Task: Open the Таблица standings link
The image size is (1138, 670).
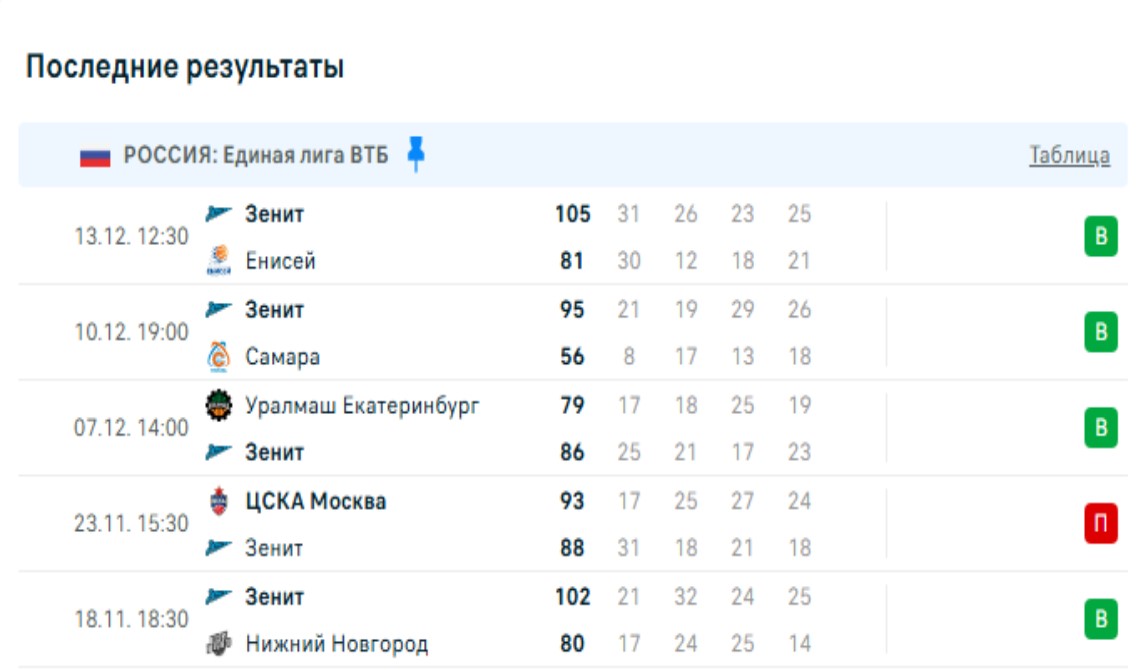Action: click(x=1069, y=156)
